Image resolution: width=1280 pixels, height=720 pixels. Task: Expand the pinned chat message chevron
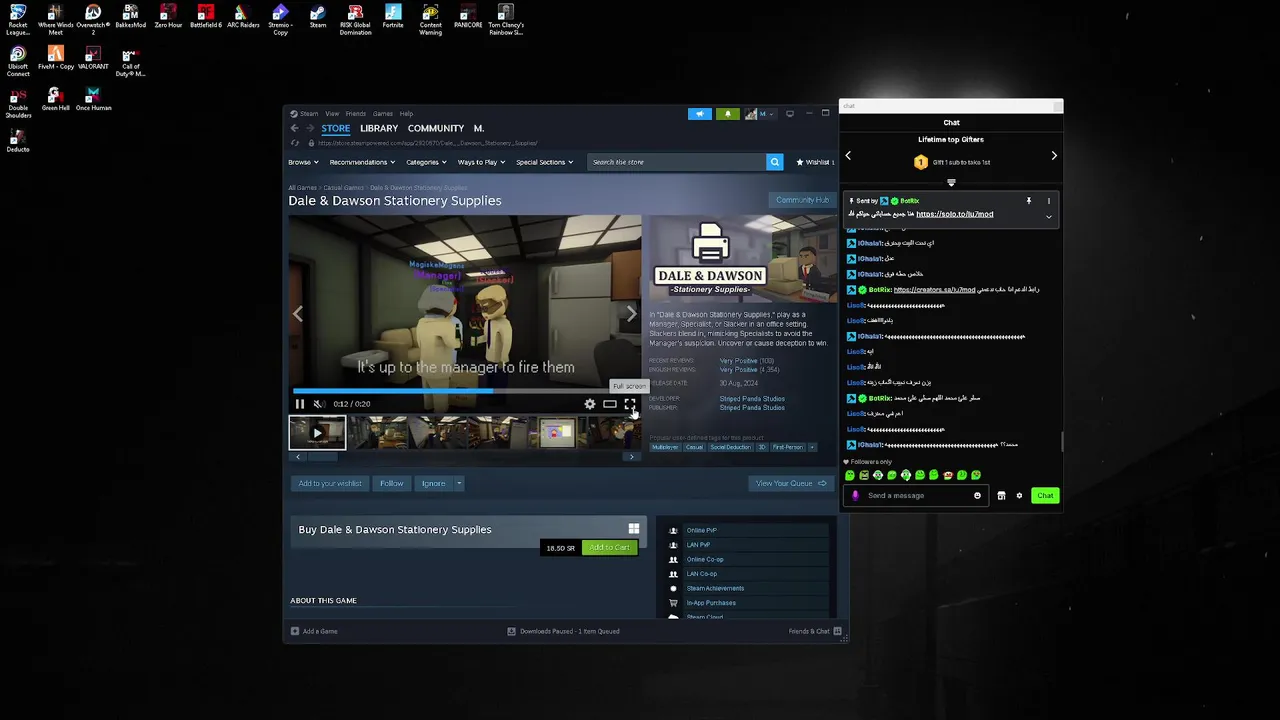(1048, 216)
